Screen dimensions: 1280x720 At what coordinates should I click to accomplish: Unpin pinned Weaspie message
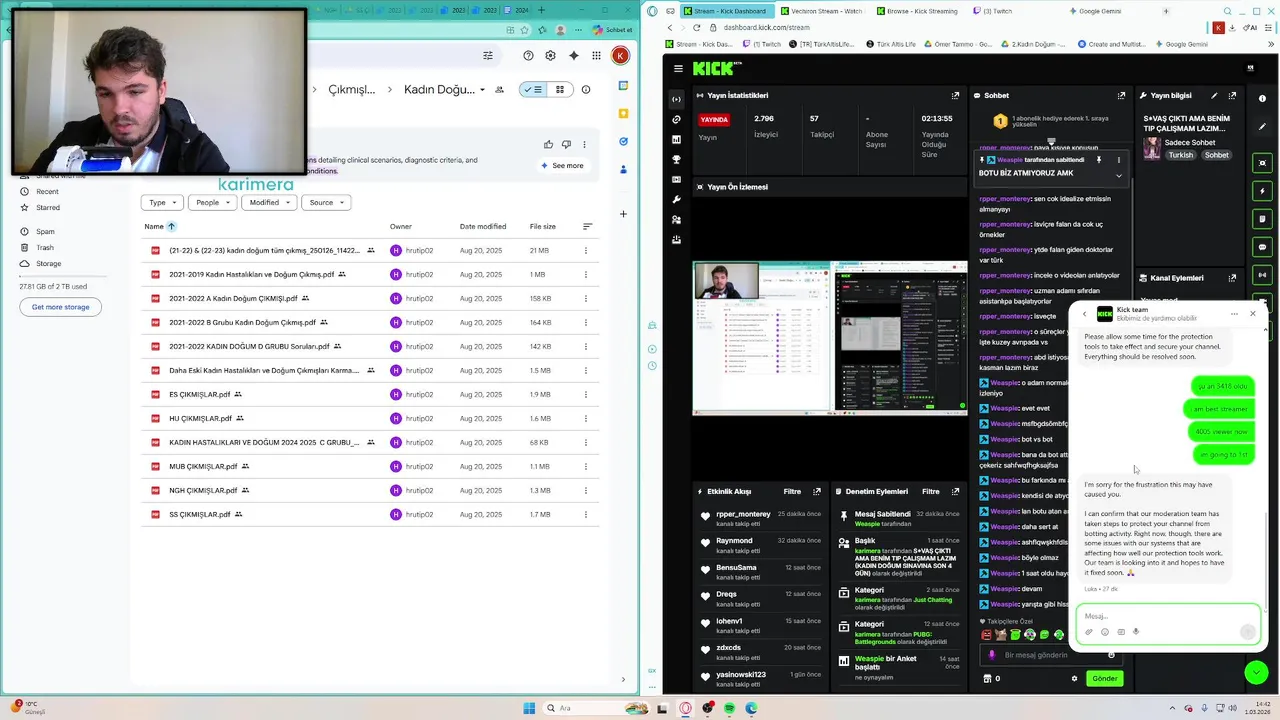(1099, 160)
